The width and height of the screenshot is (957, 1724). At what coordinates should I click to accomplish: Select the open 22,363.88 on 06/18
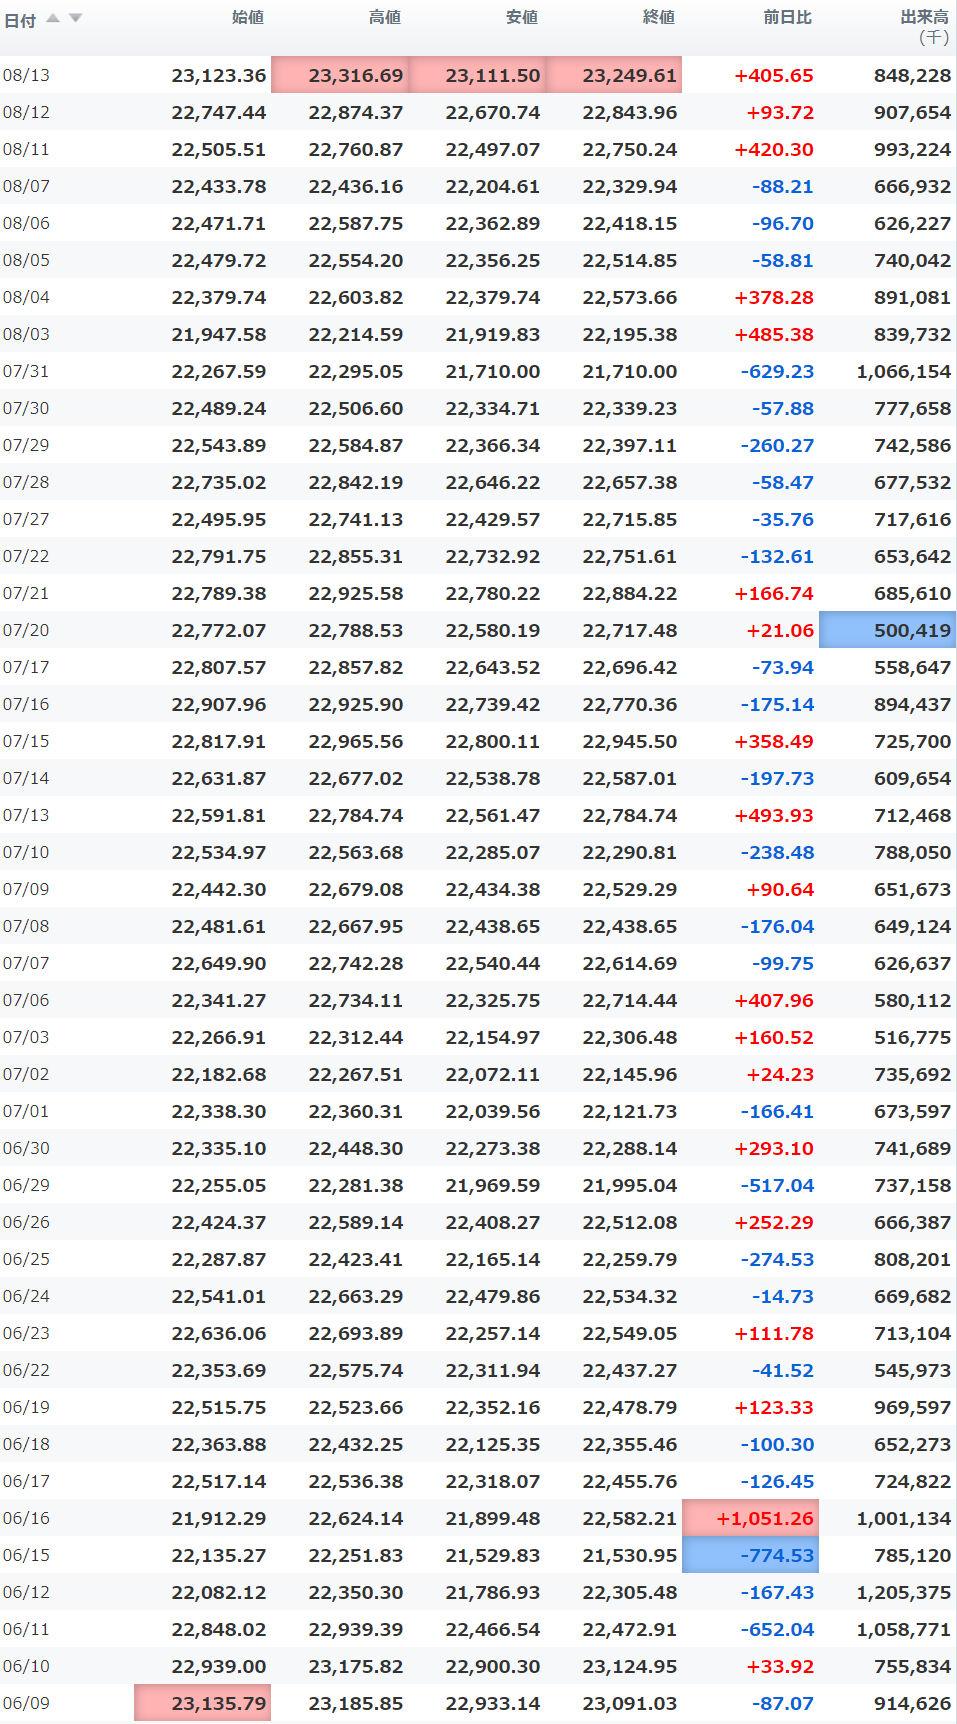click(x=219, y=1444)
